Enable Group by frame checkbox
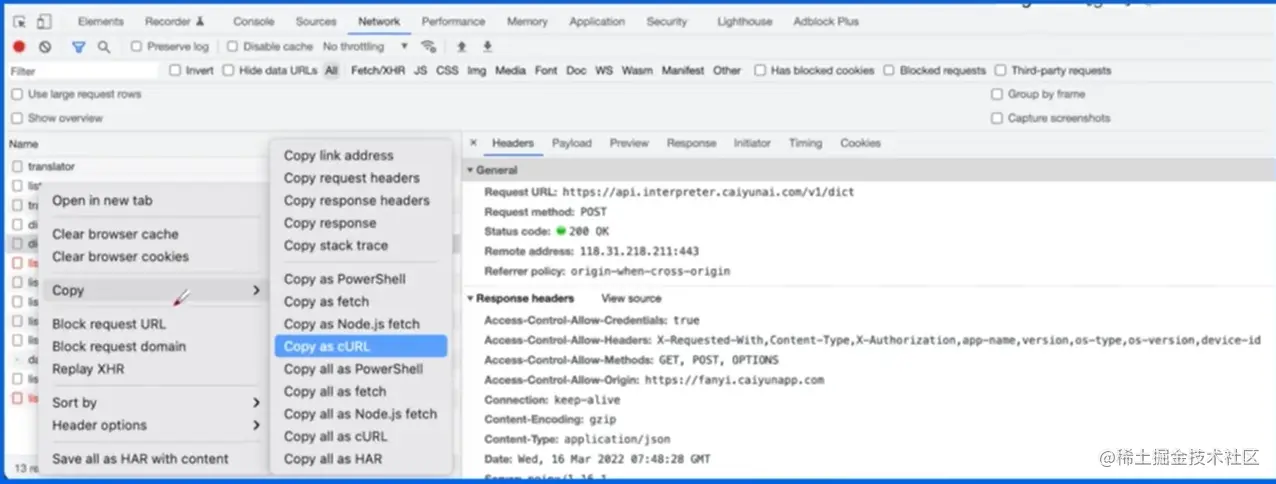1276x484 pixels. 997,94
